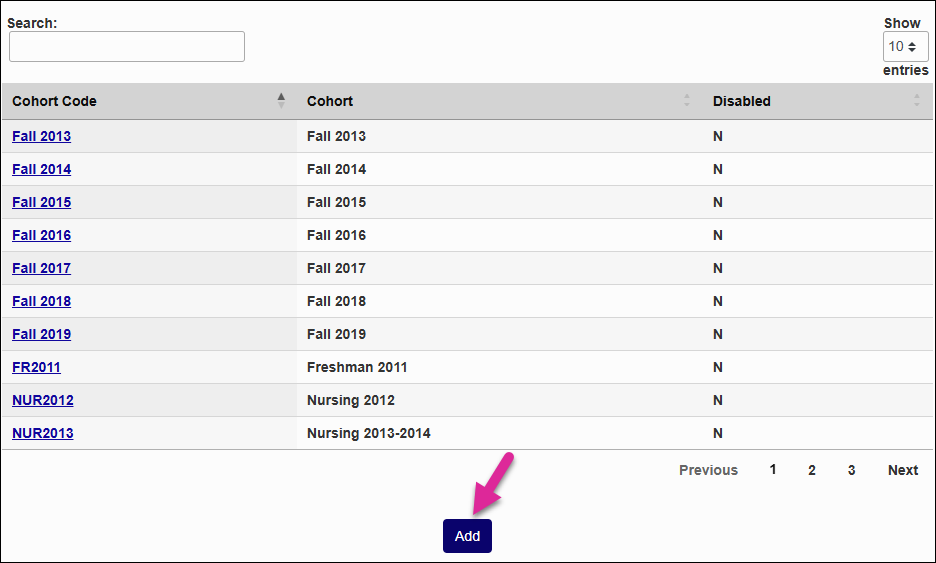Open the NUR2013 cohort link

[43, 433]
